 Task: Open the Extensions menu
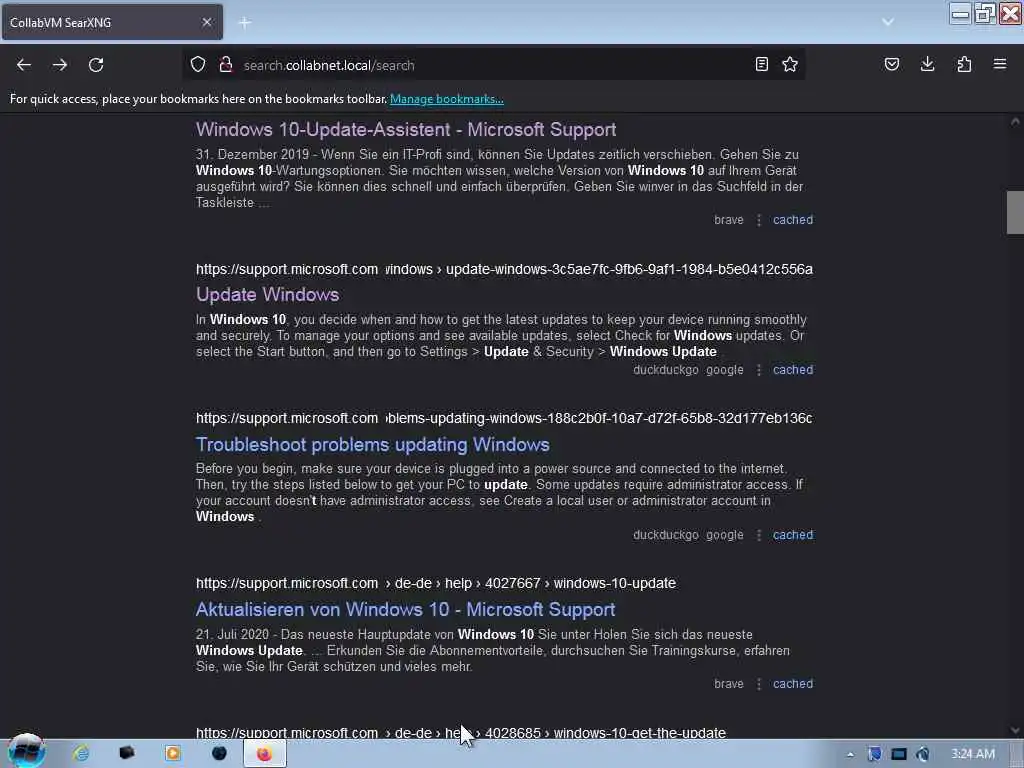coord(964,64)
